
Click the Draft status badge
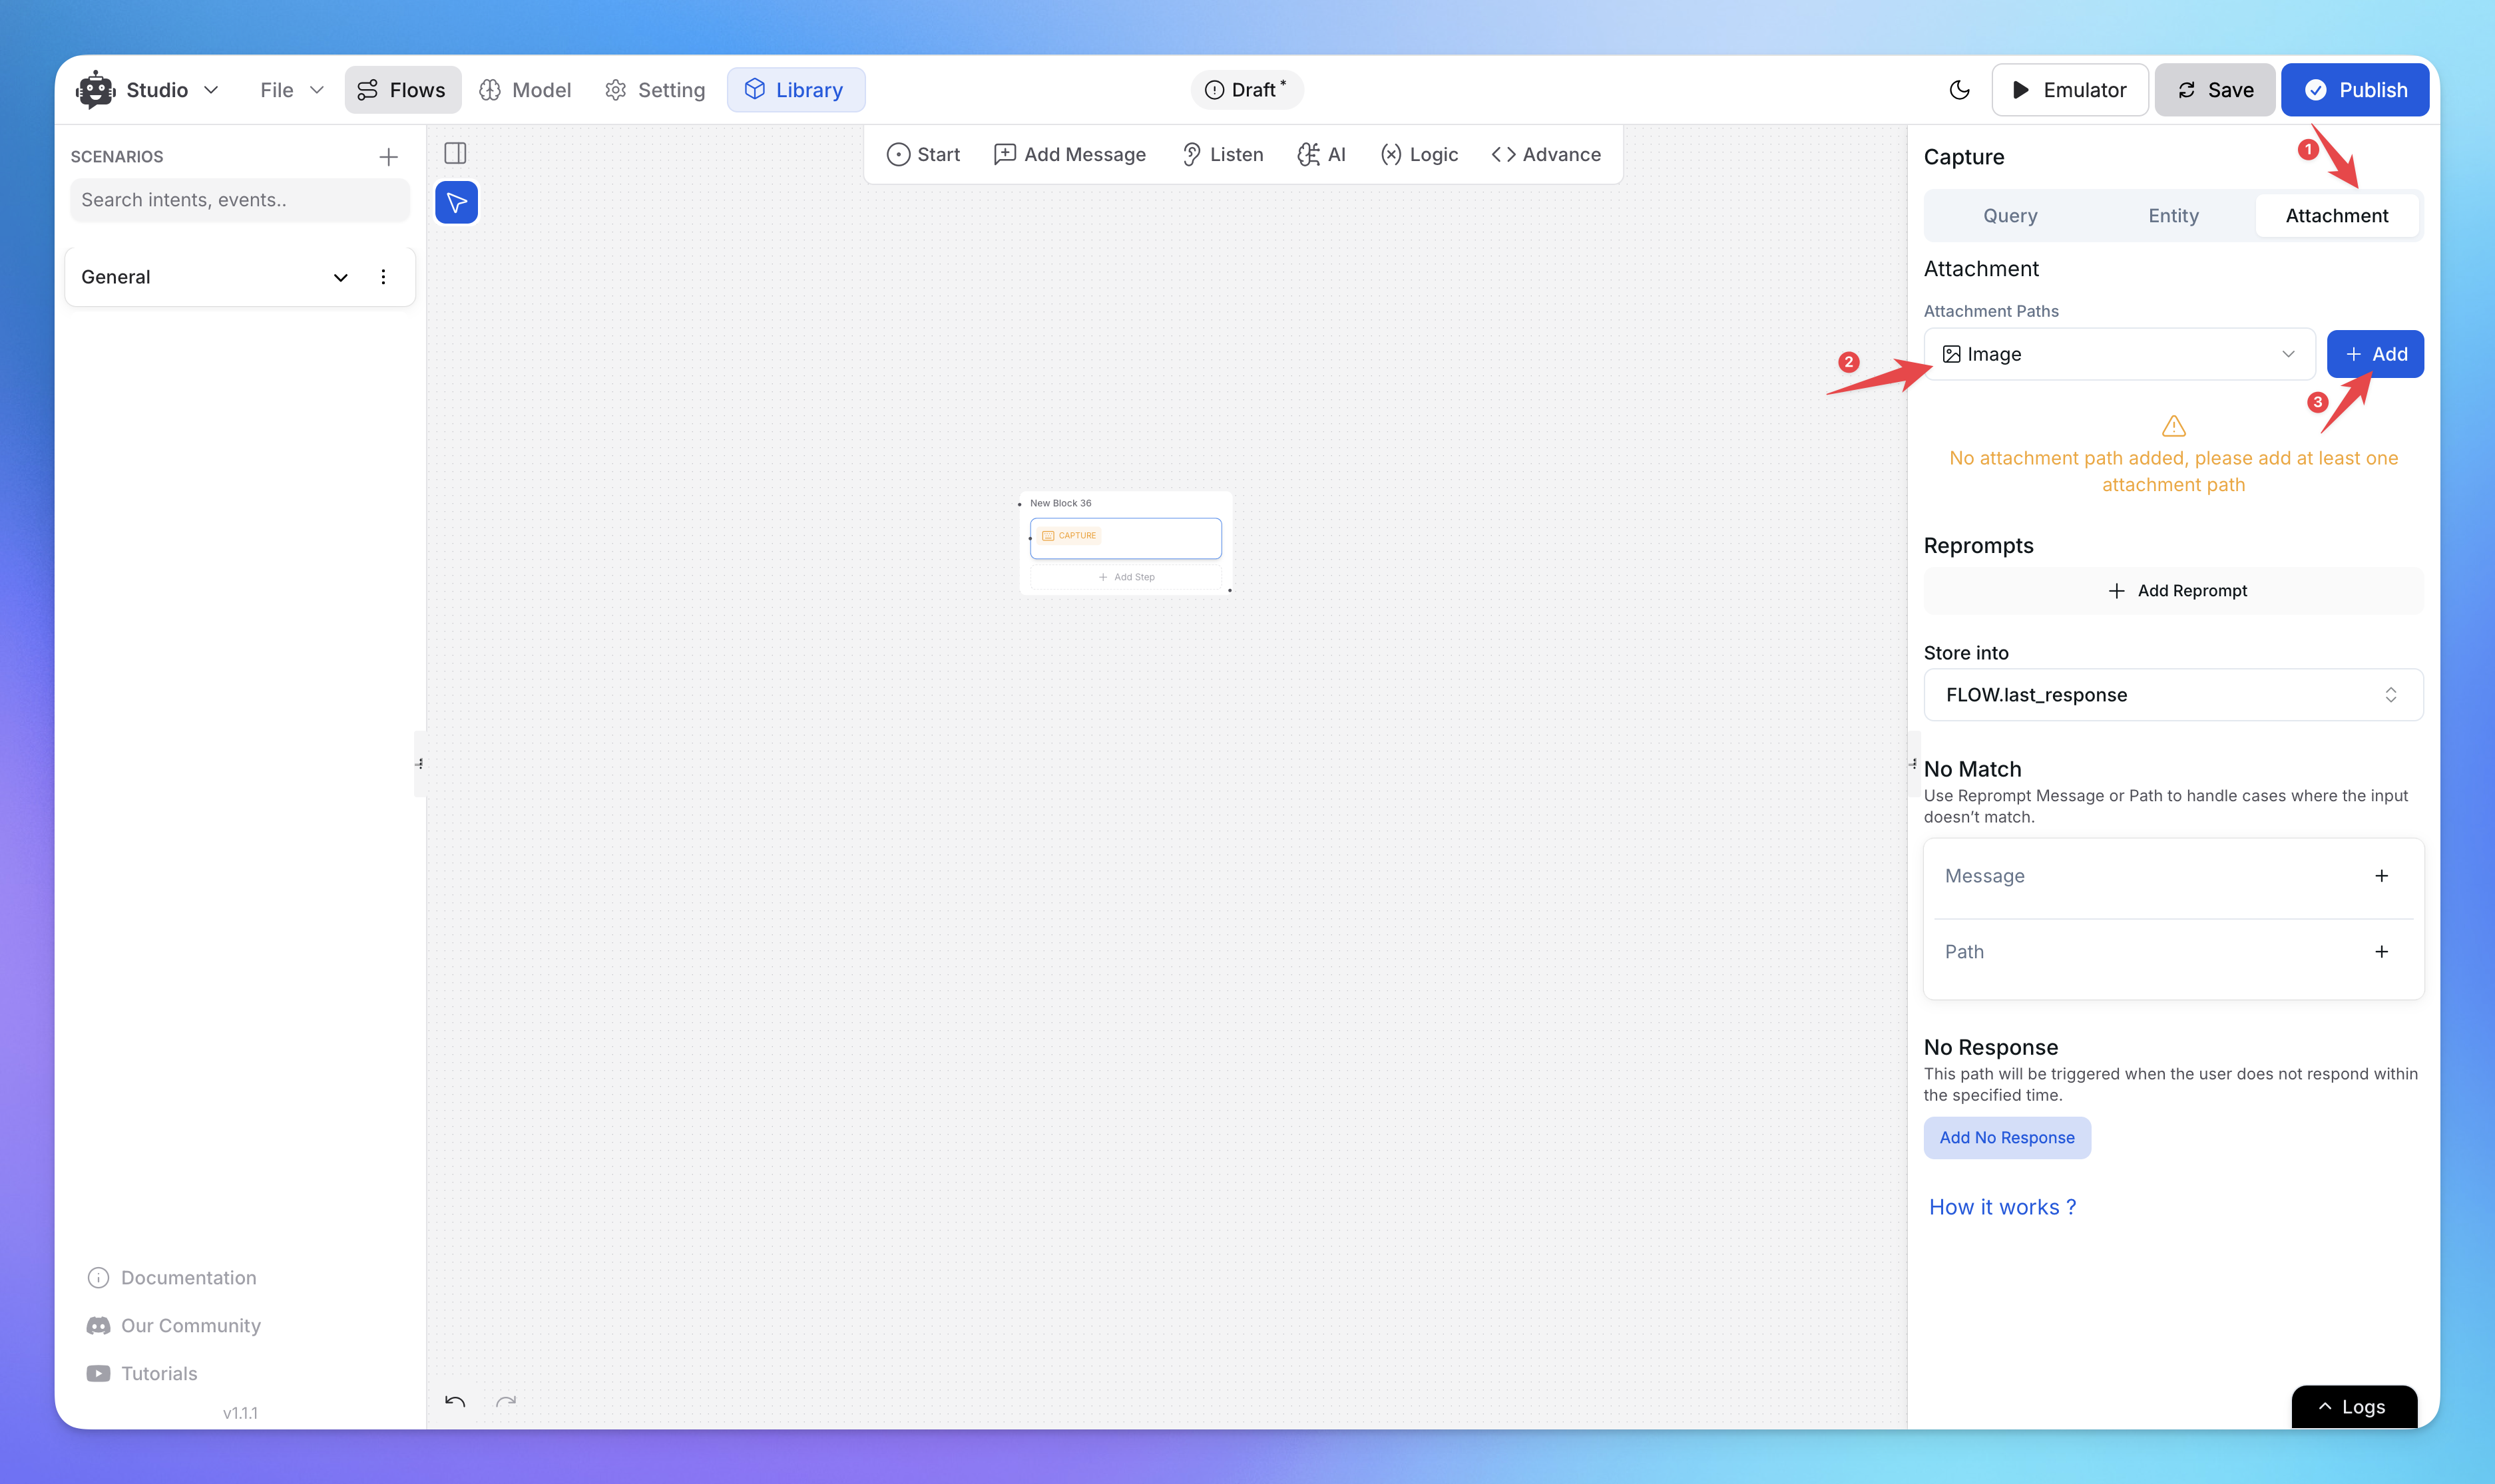tap(1246, 90)
